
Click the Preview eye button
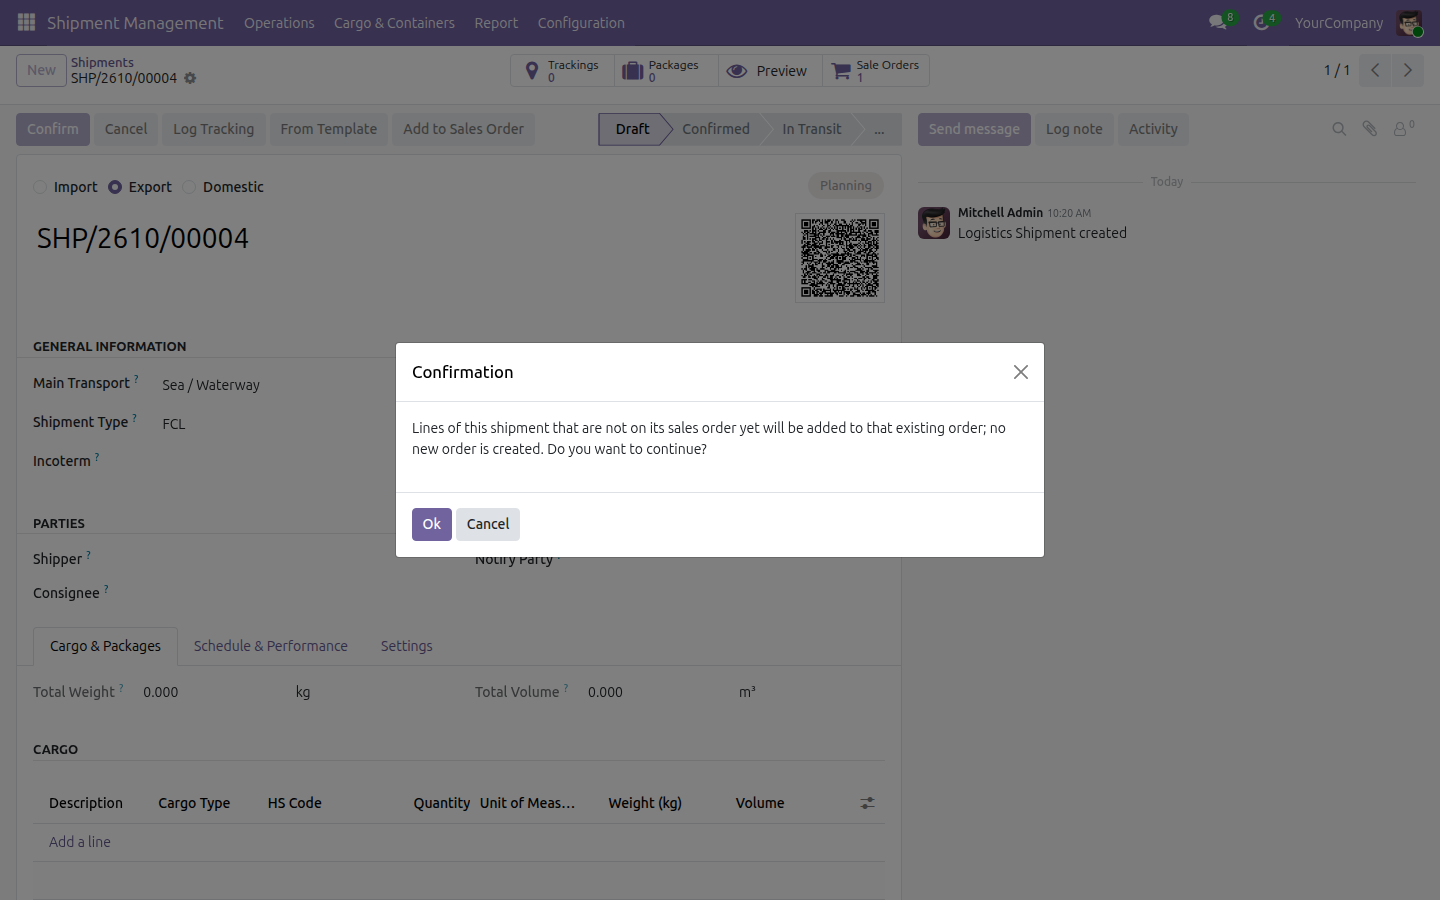[x=770, y=71]
